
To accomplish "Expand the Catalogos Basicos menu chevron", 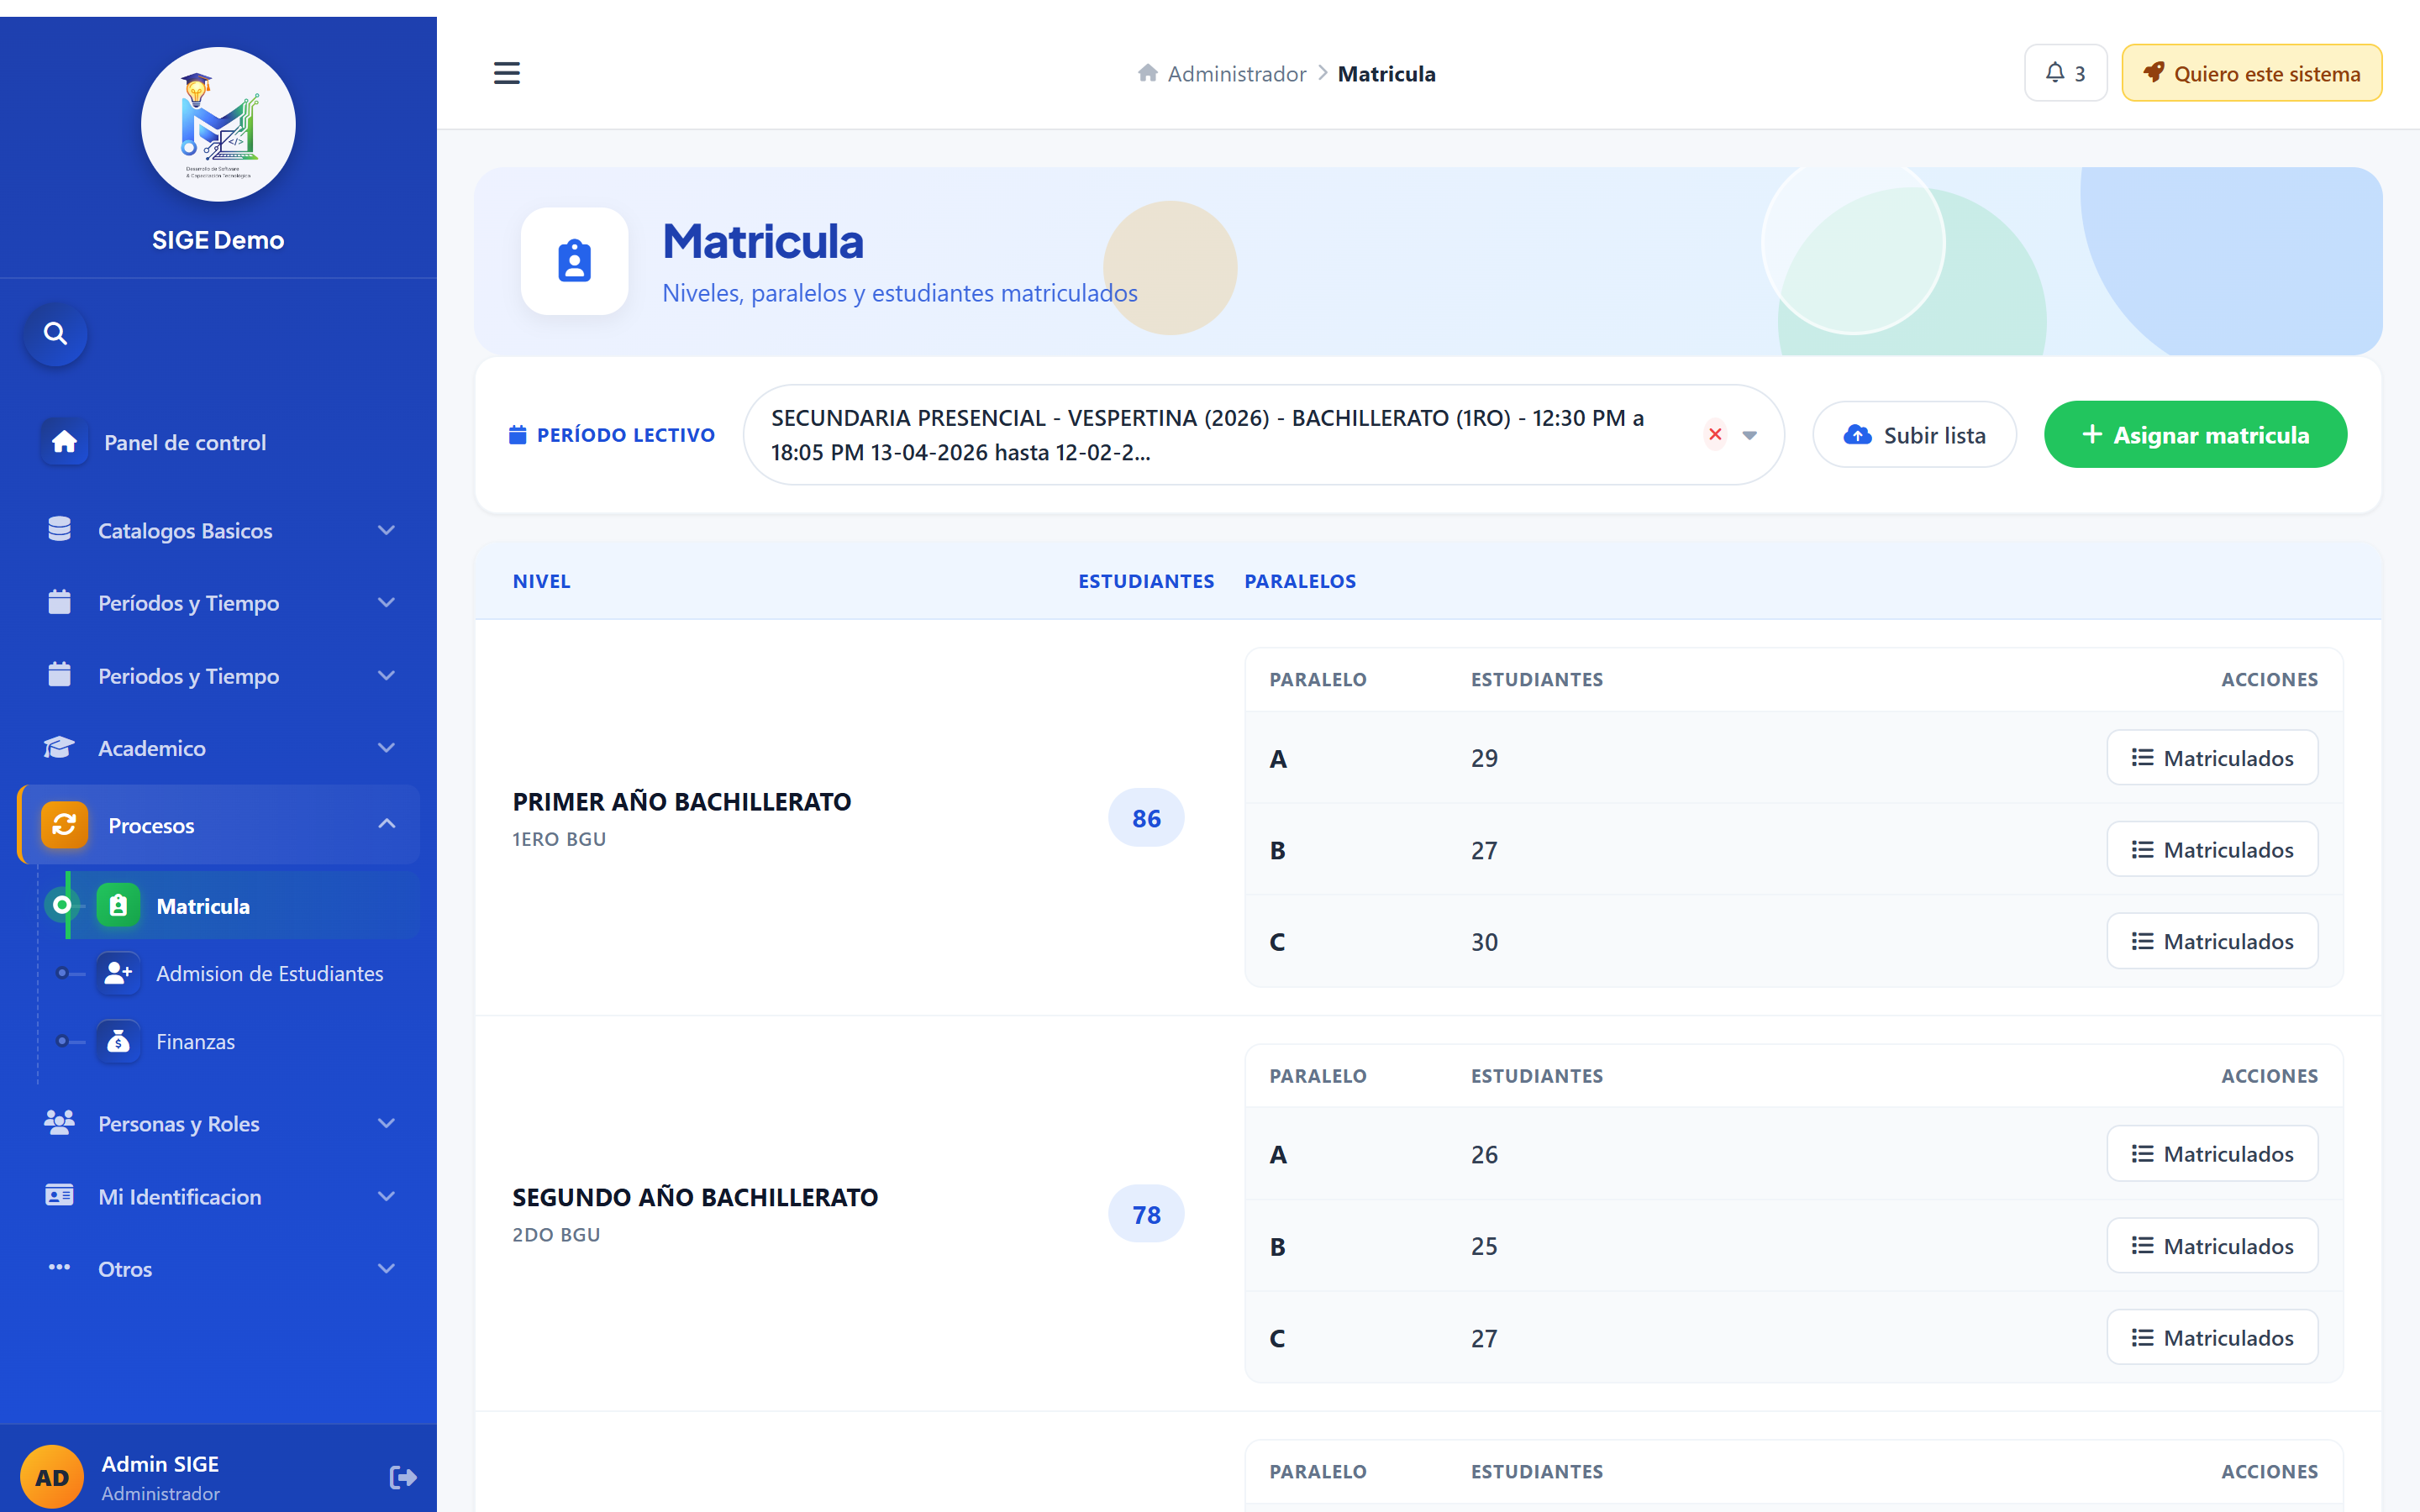I will (387, 530).
